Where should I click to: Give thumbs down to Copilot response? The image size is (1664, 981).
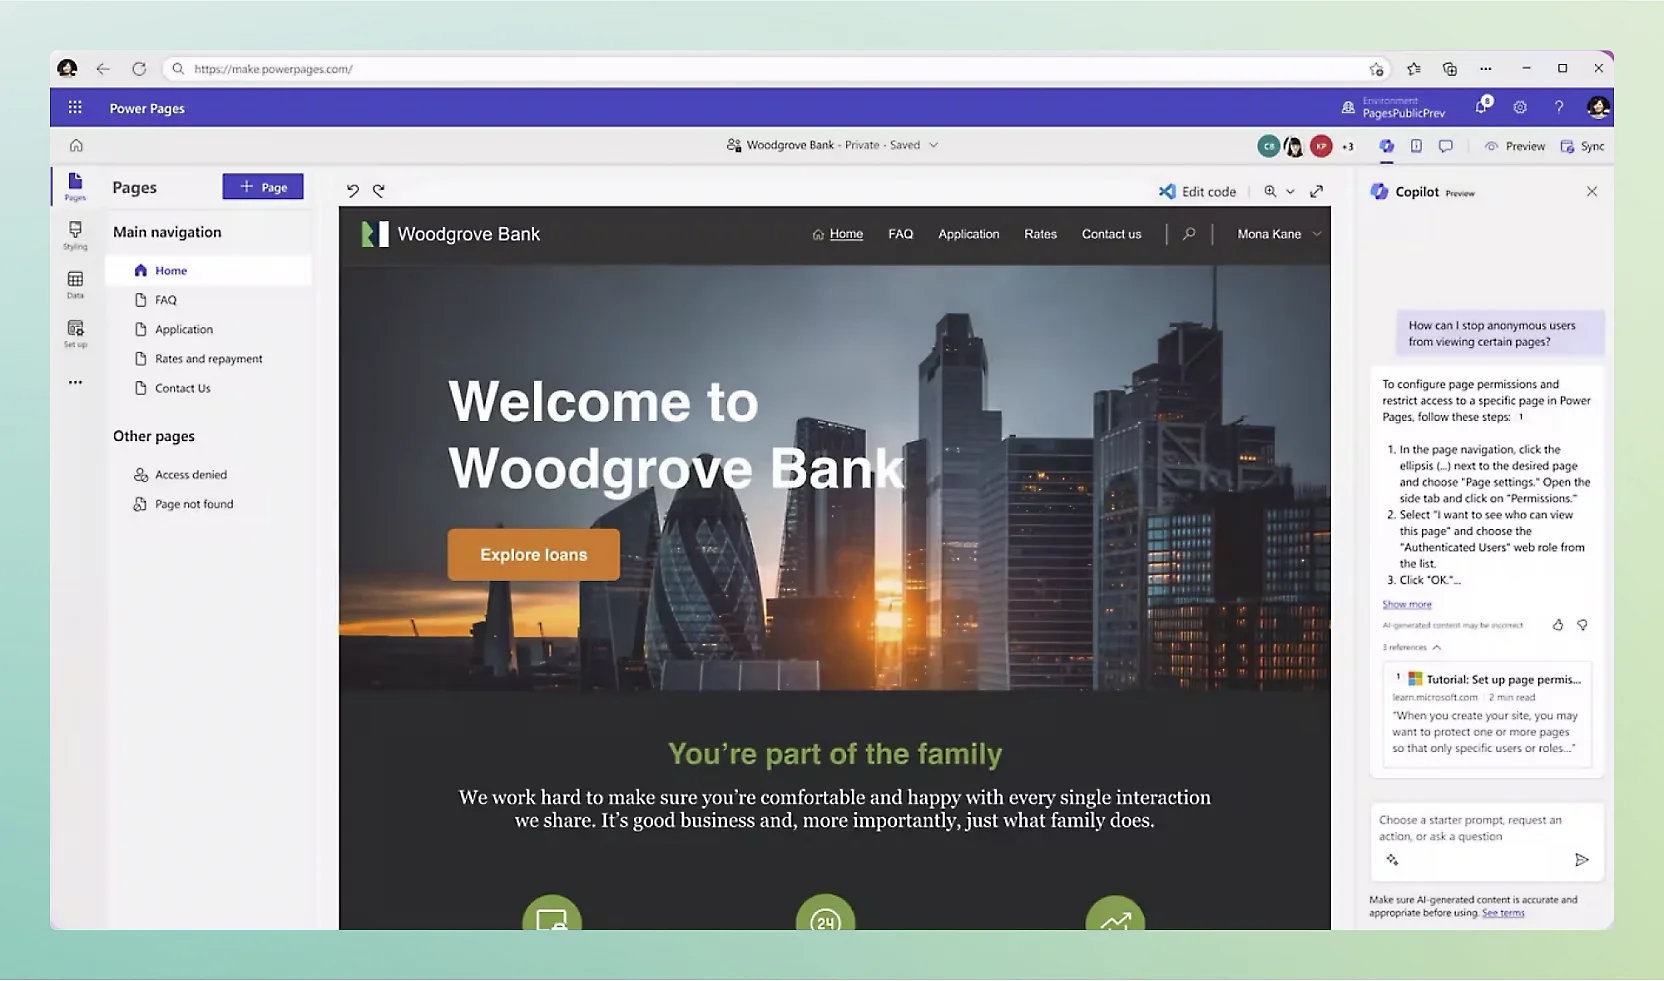click(x=1582, y=625)
